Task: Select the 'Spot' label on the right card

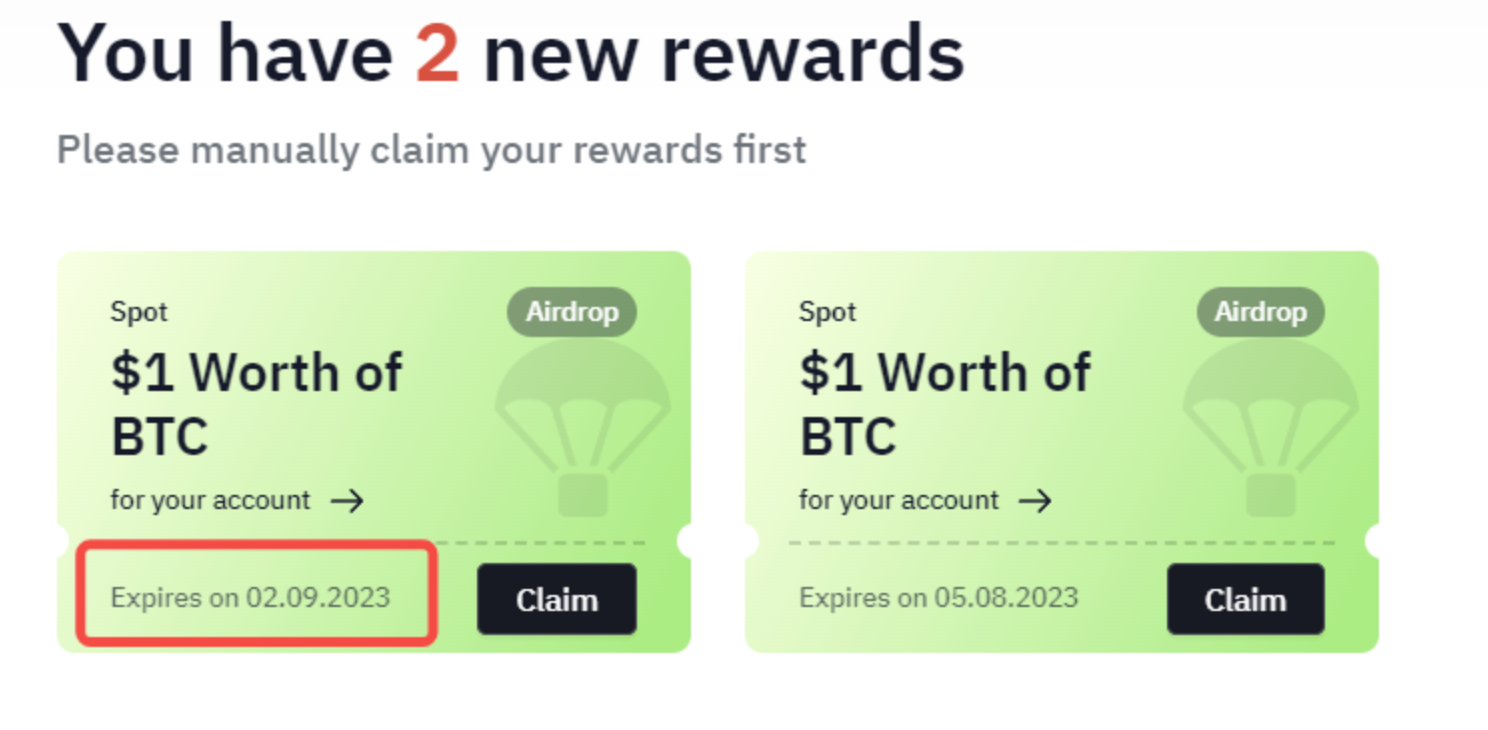Action: coord(827,312)
